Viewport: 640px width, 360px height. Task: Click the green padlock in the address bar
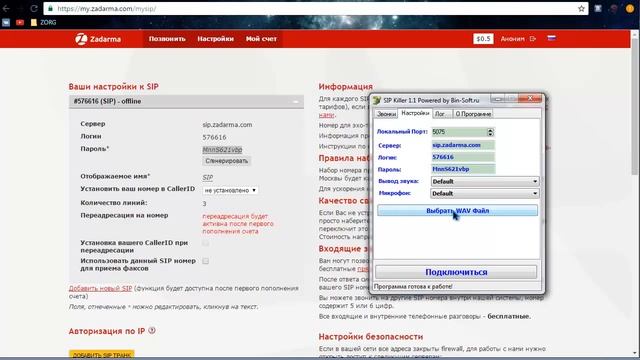[x=50, y=8]
